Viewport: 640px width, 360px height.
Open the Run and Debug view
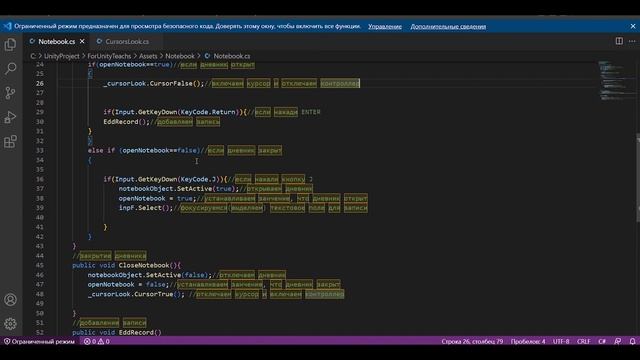[x=10, y=118]
